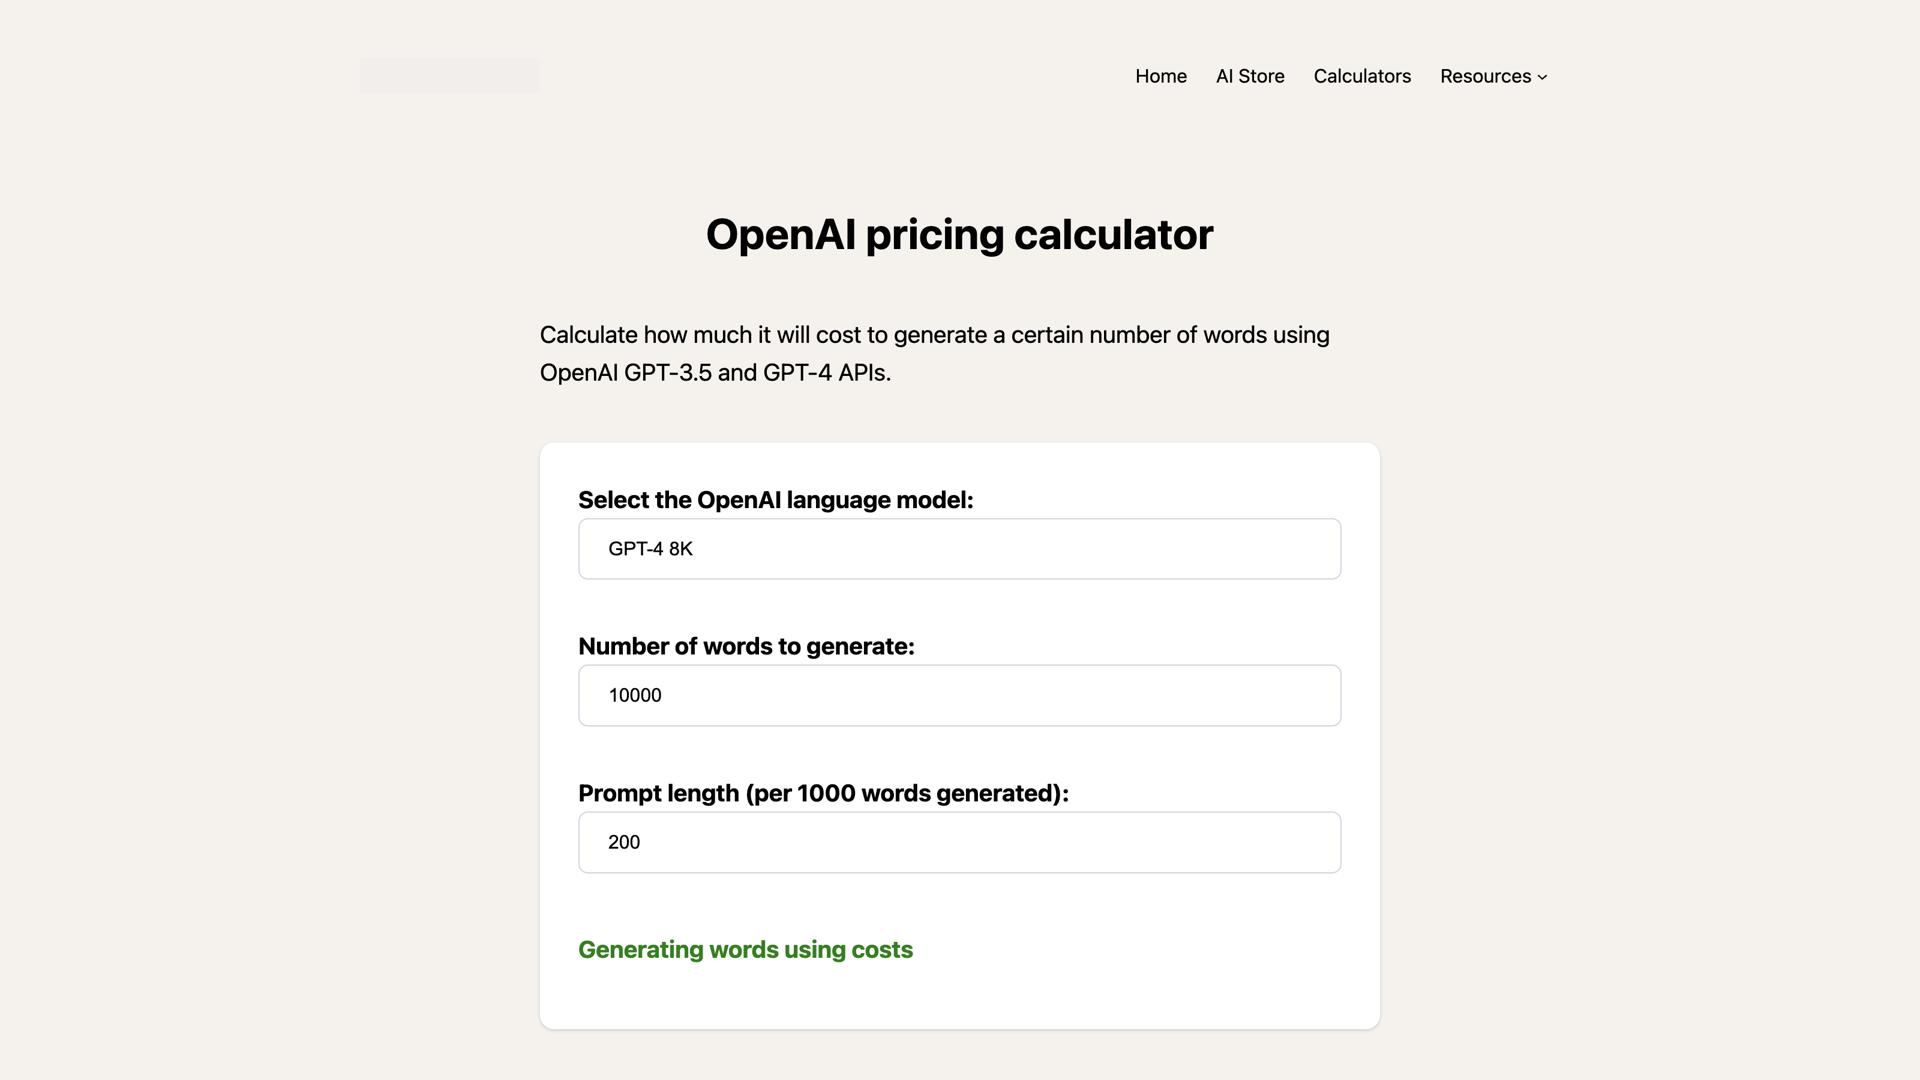Click the Generating words using costs link

(x=745, y=949)
